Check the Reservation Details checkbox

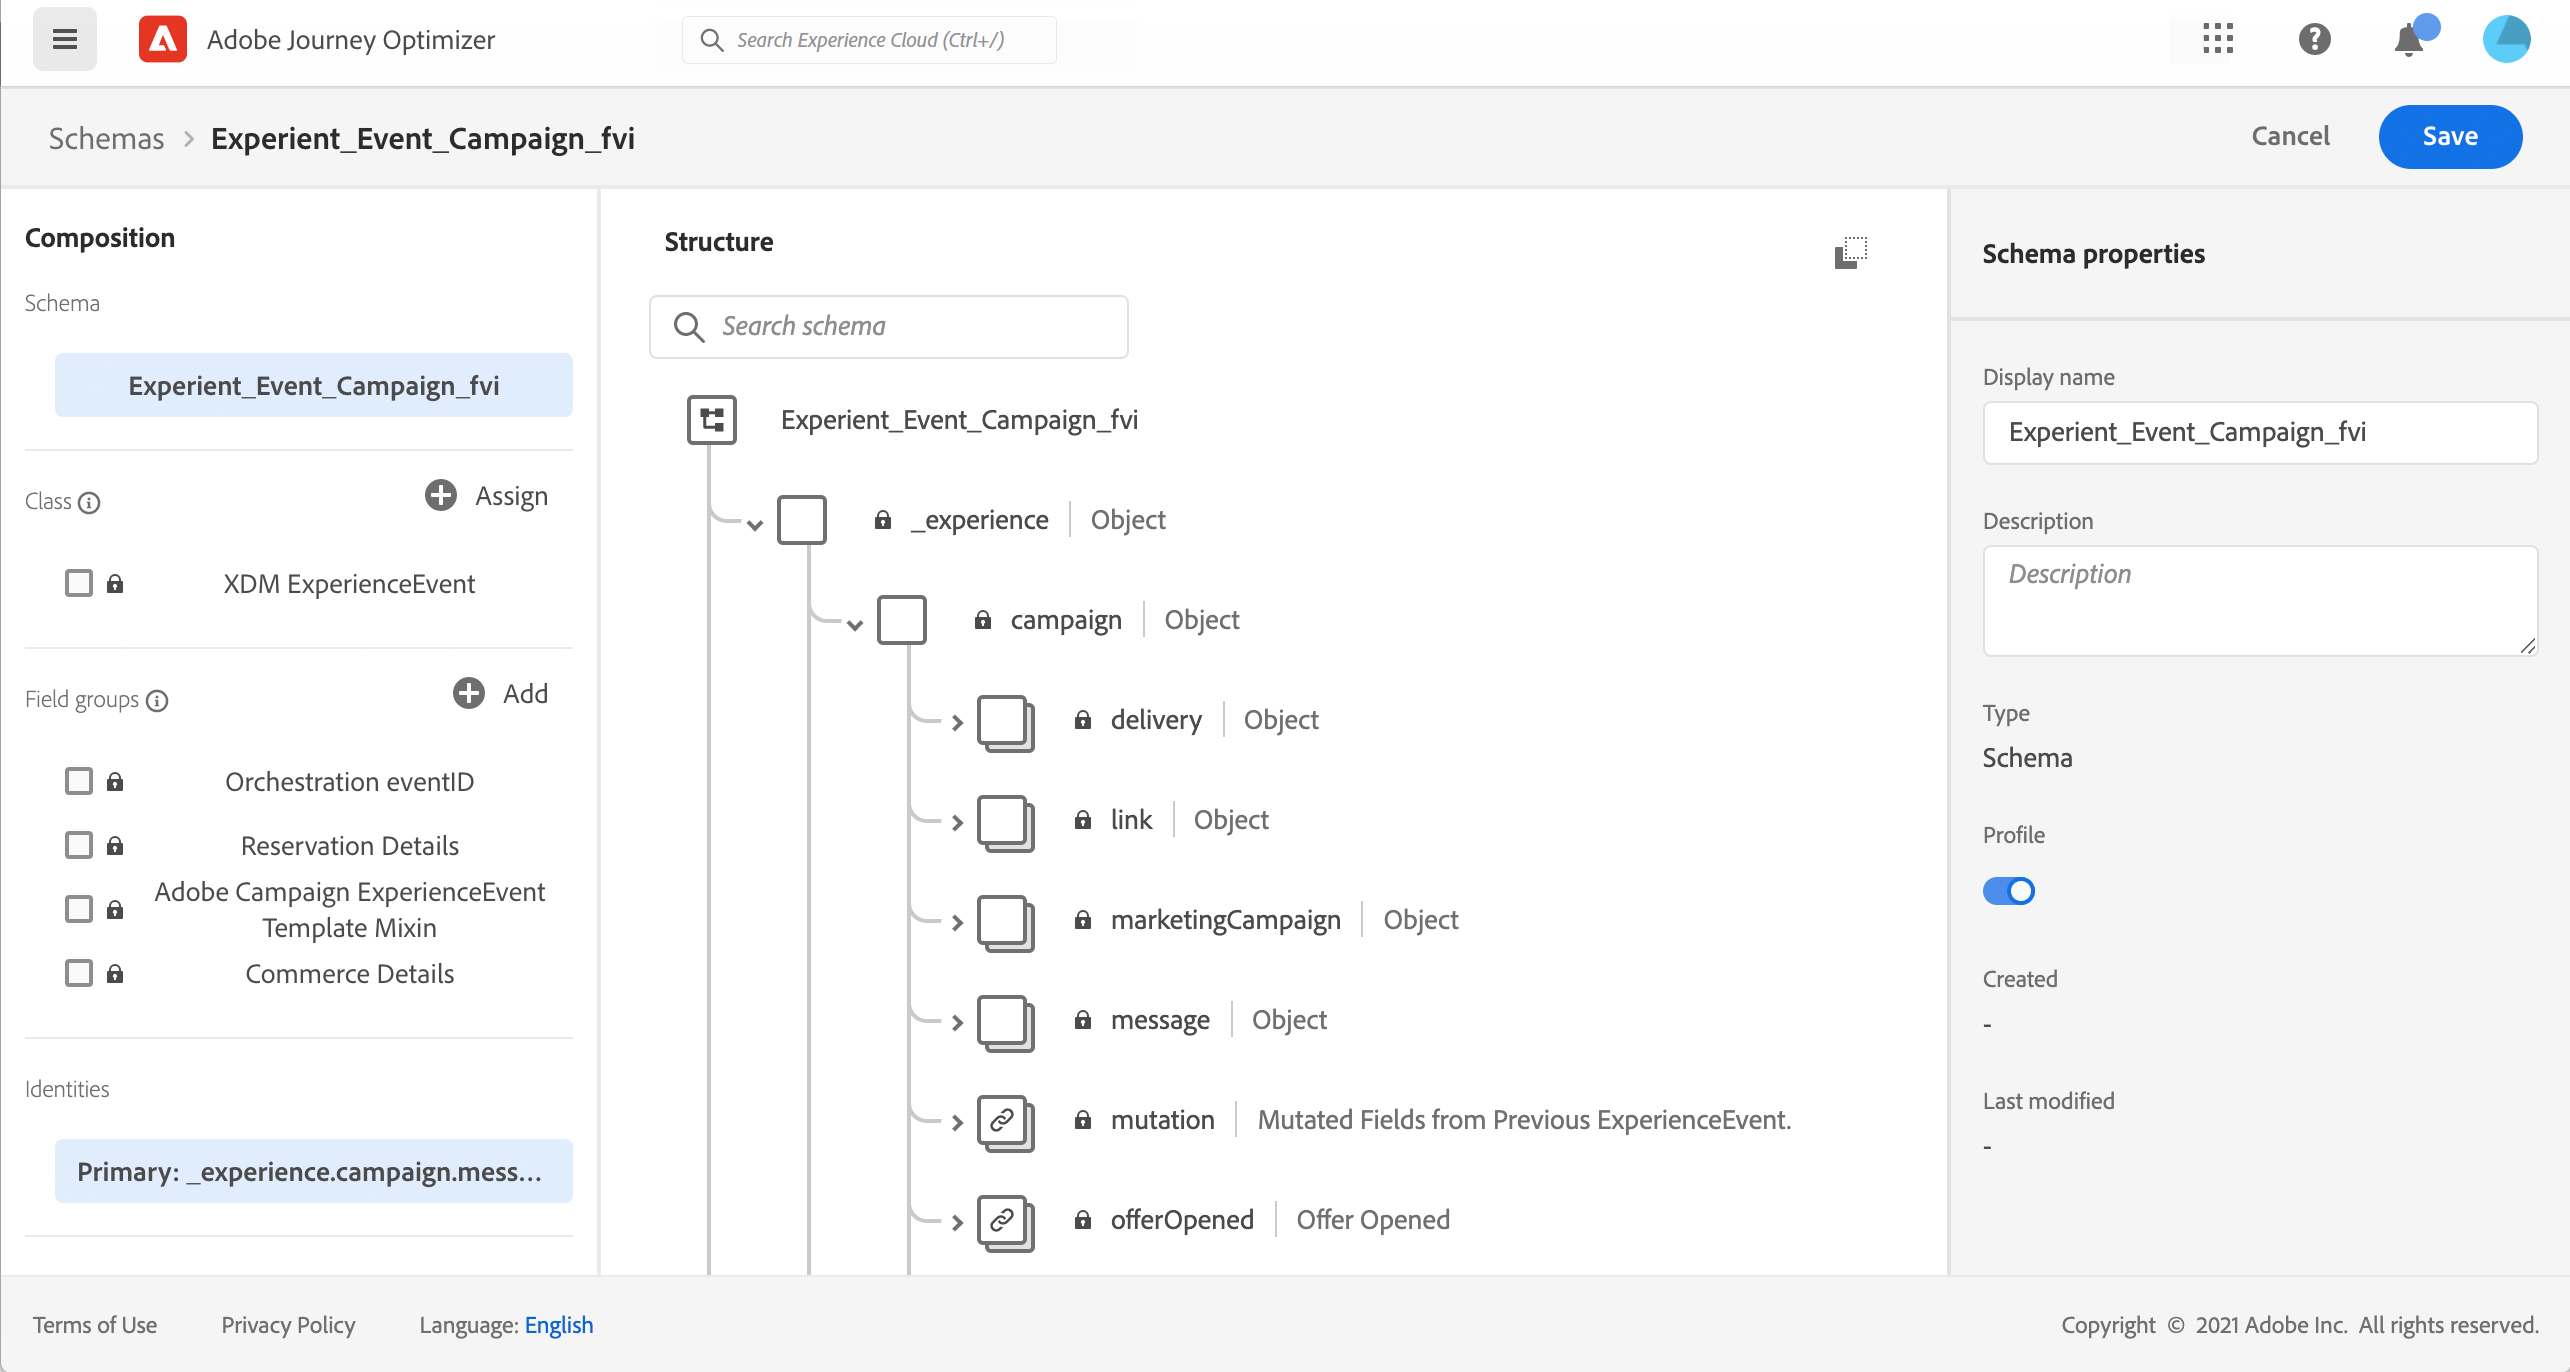[x=79, y=845]
